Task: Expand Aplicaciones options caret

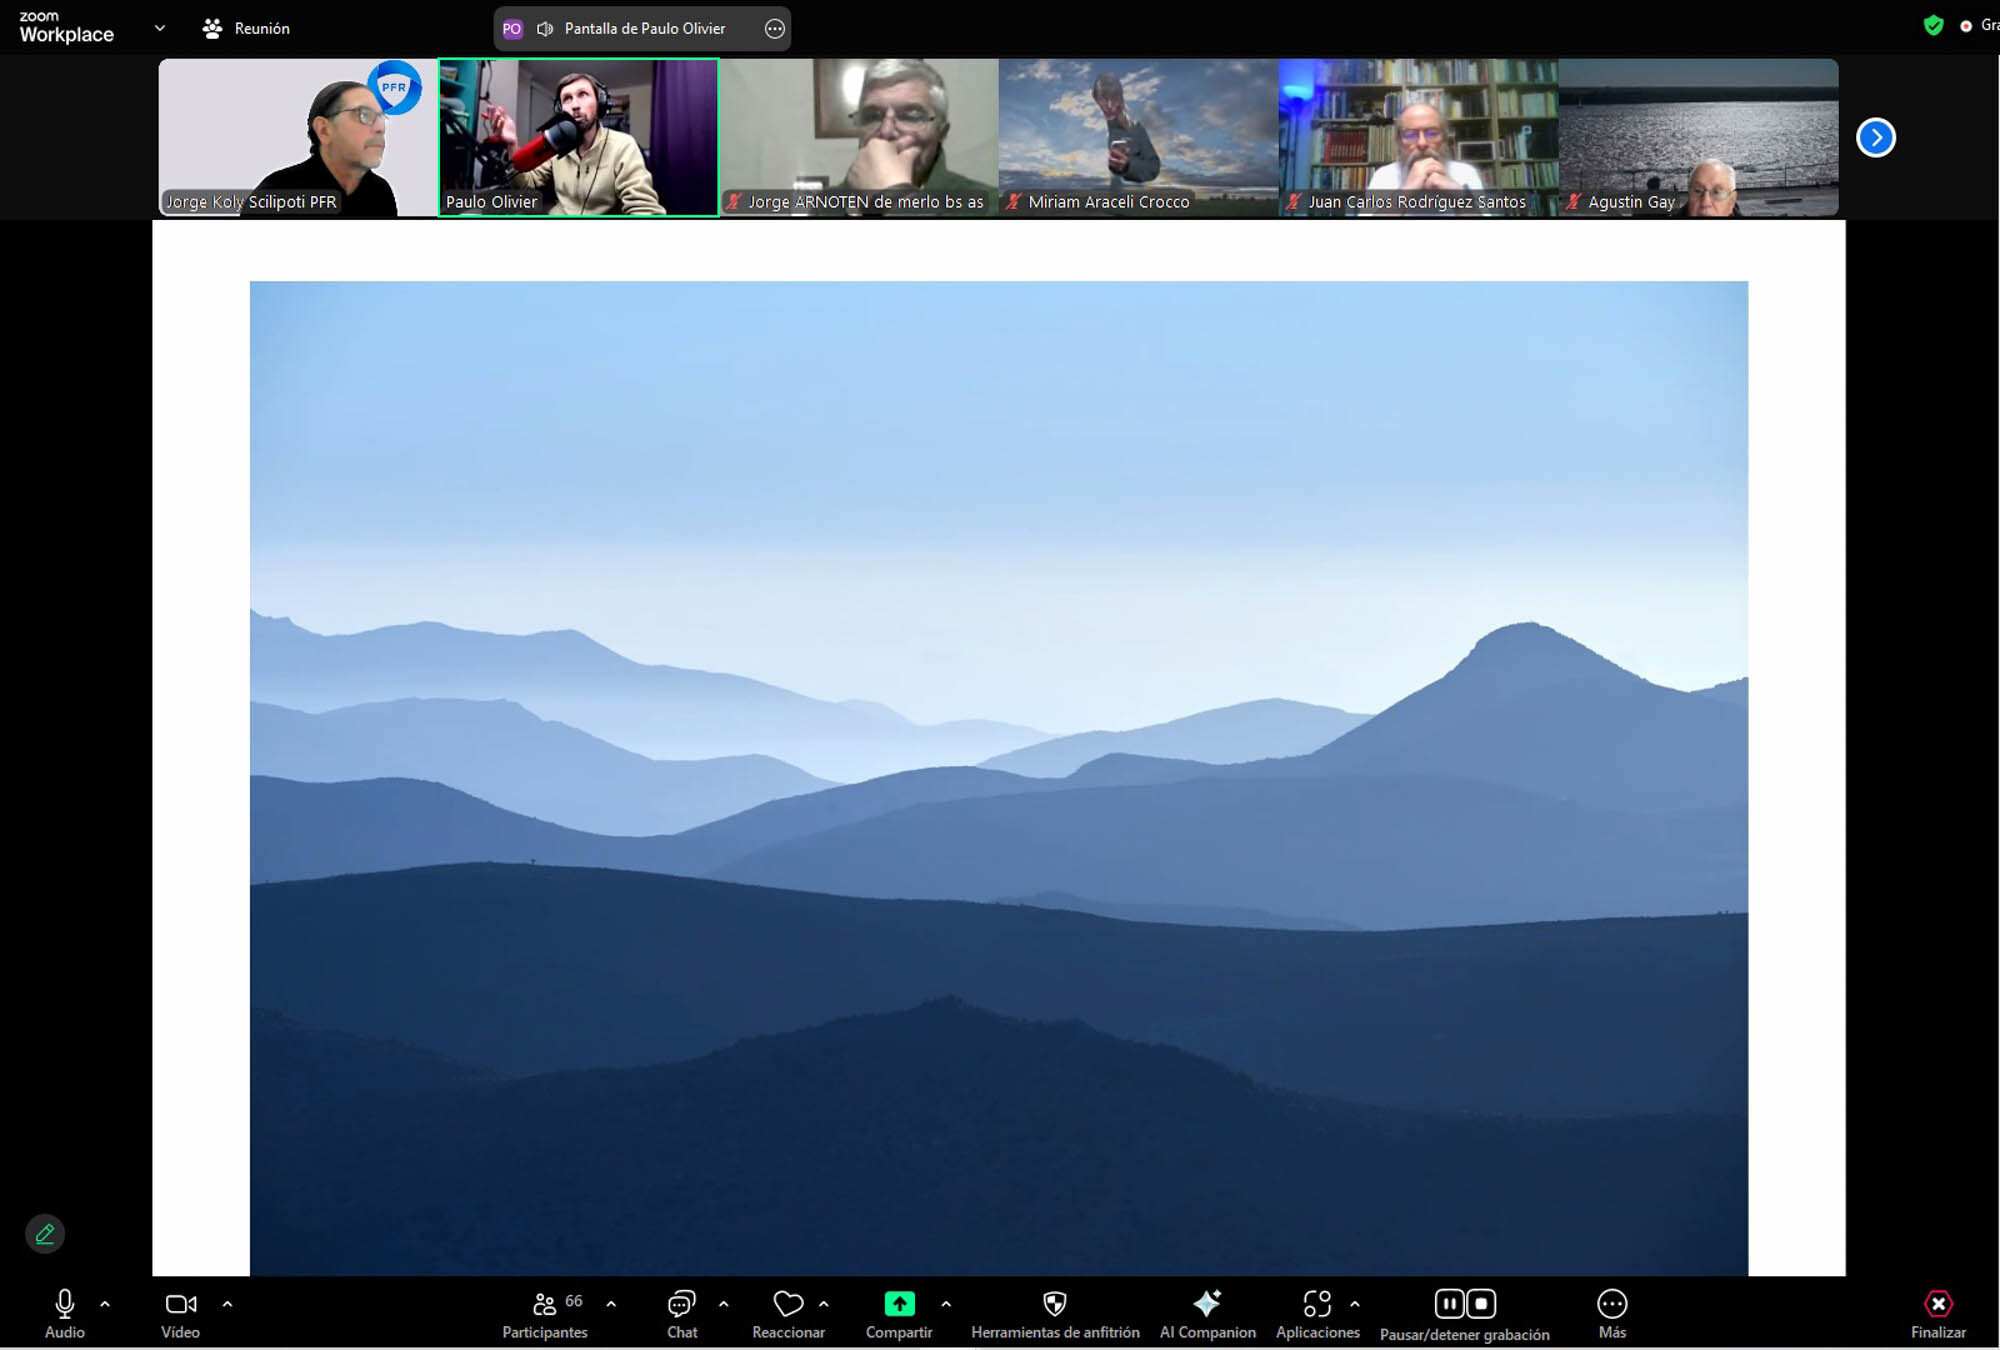Action: pyautogui.click(x=1355, y=1304)
